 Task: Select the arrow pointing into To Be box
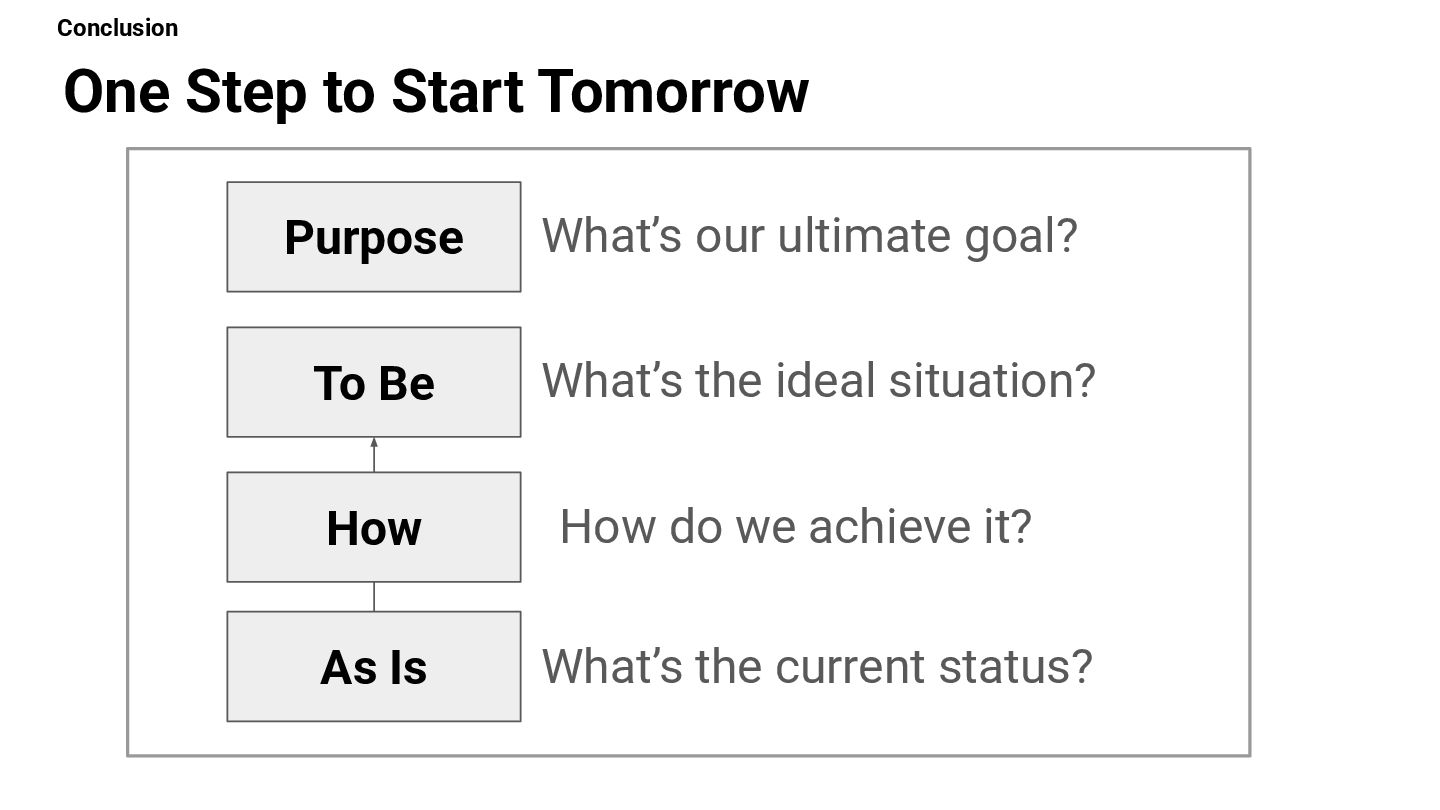374,455
